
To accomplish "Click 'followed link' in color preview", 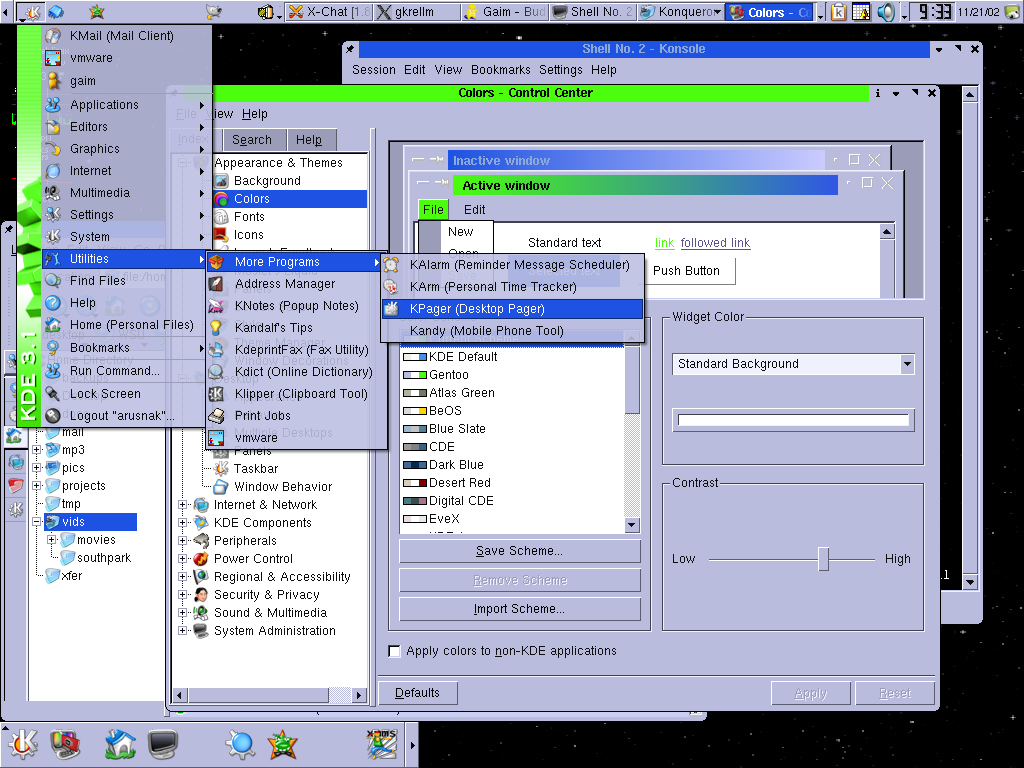I will point(715,243).
